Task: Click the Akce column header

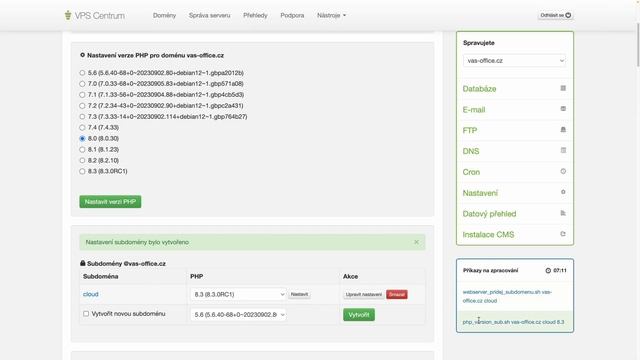Action: [x=350, y=276]
